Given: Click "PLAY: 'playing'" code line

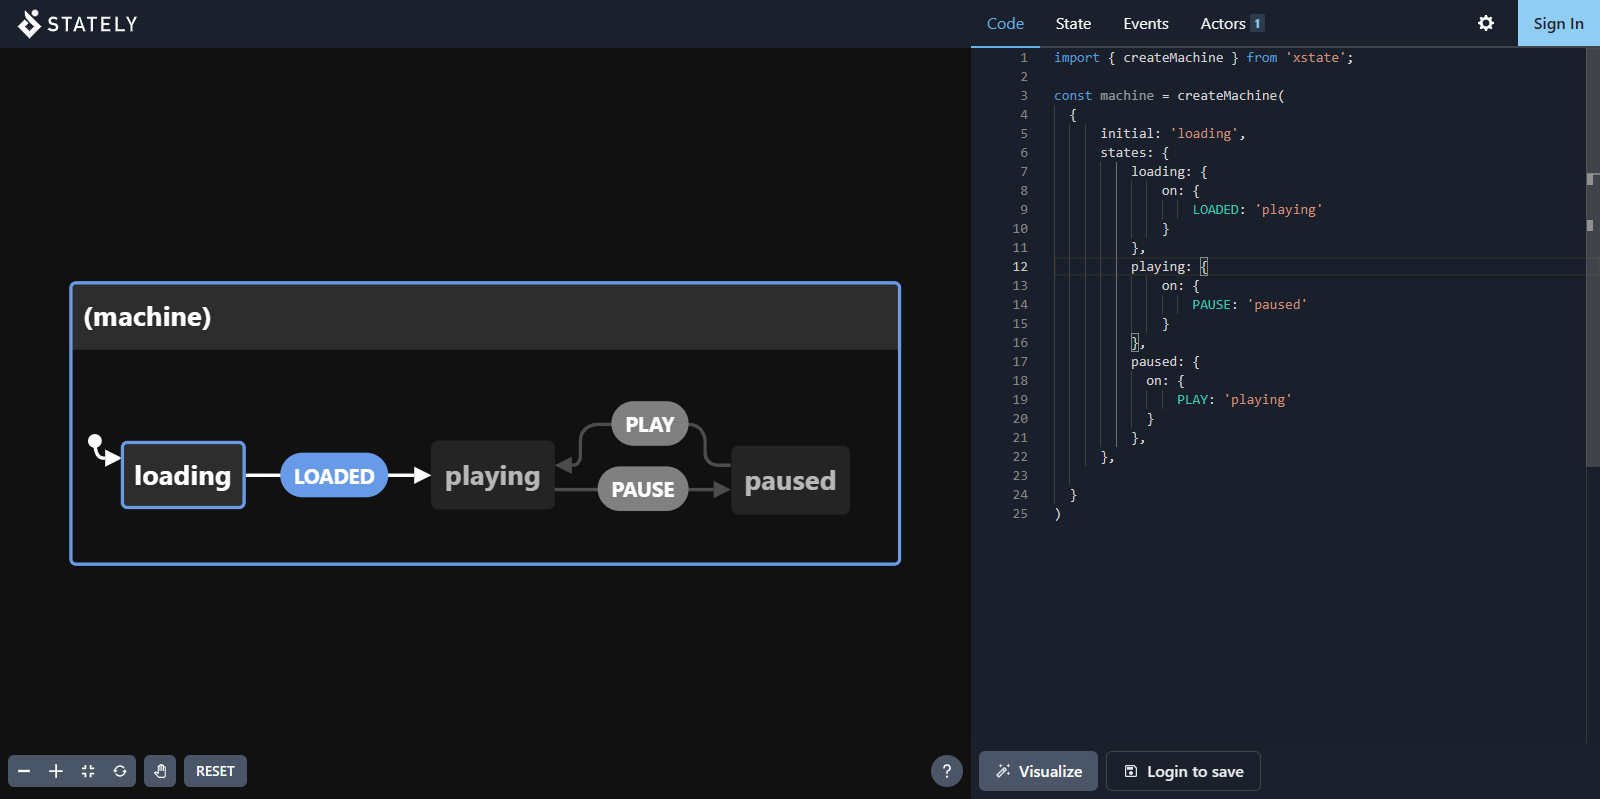Looking at the screenshot, I should click(1234, 400).
